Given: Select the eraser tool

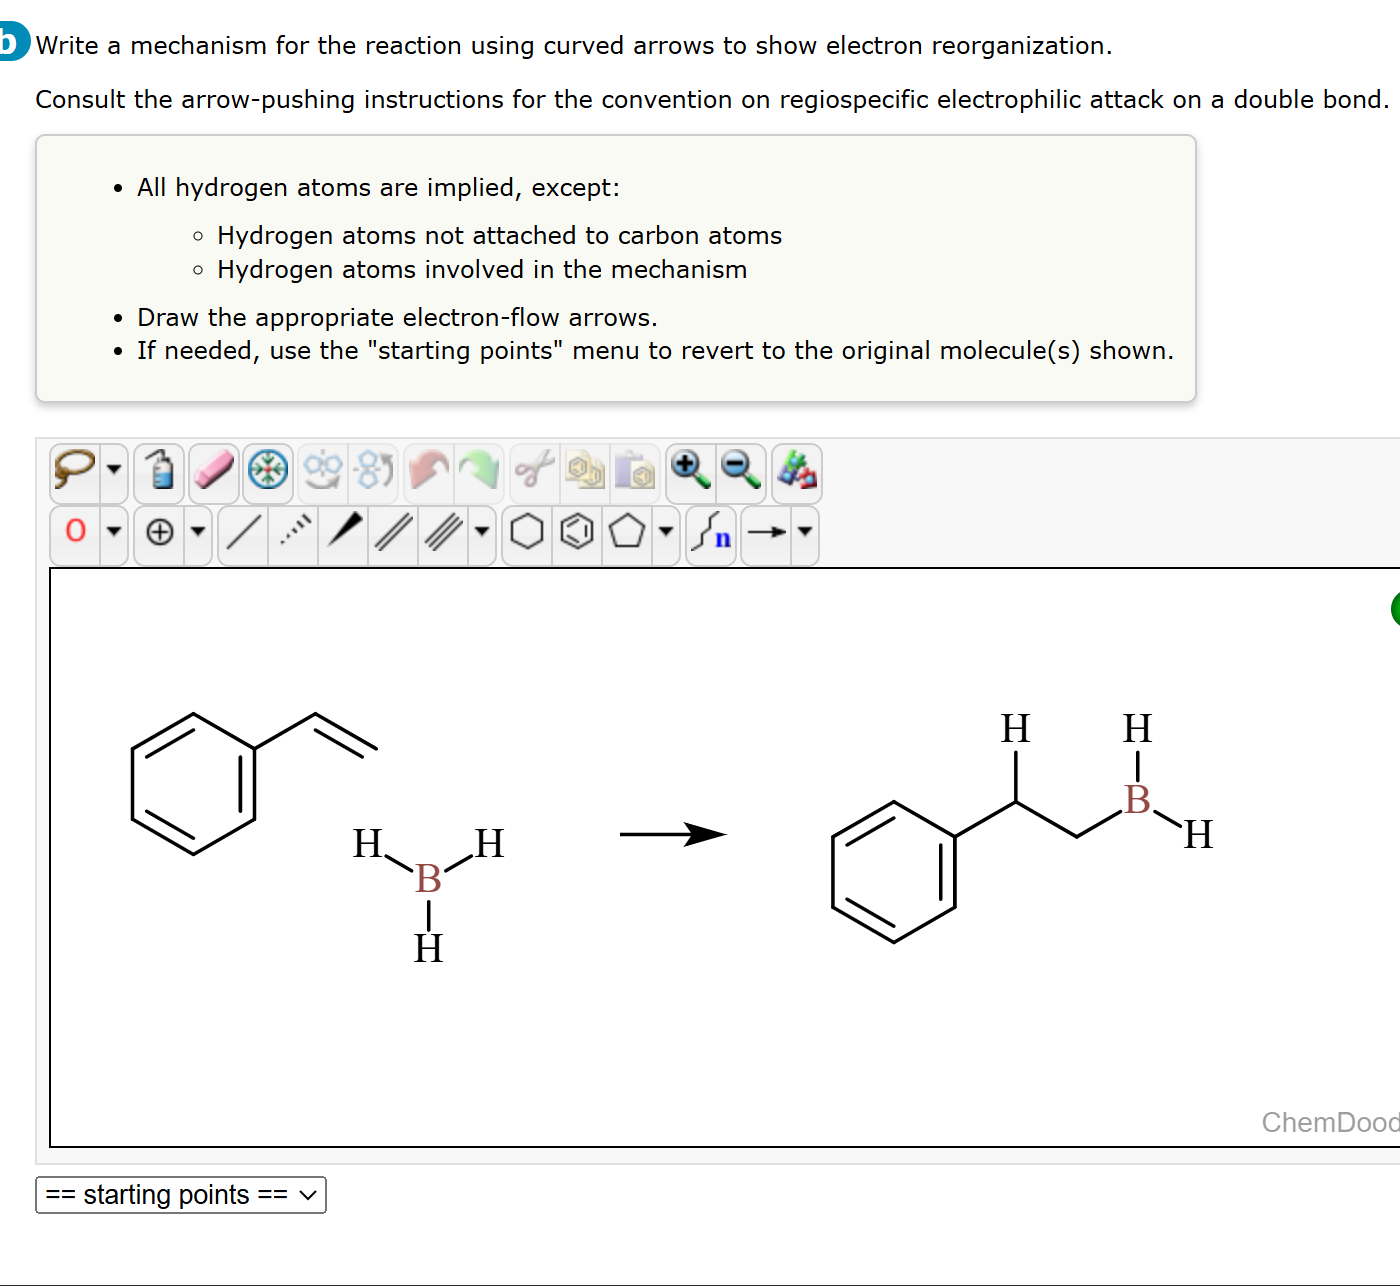Looking at the screenshot, I should pyautogui.click(x=213, y=470).
